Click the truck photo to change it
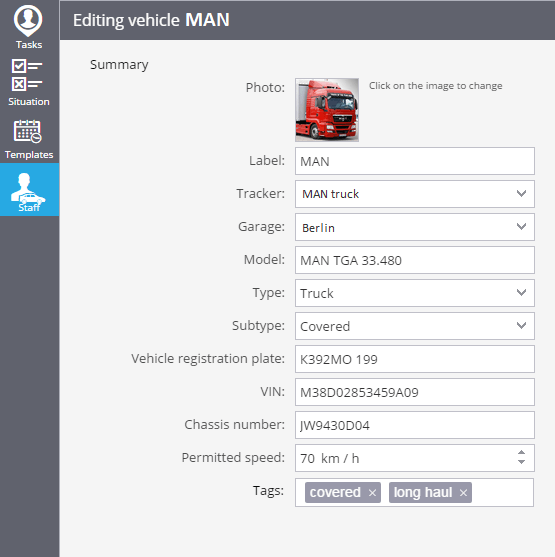The width and height of the screenshot is (555, 557). 327,110
